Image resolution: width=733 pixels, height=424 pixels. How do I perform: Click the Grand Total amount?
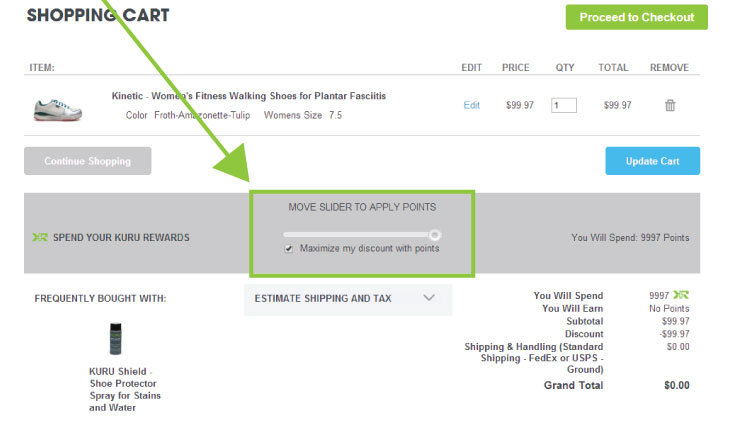click(x=676, y=385)
